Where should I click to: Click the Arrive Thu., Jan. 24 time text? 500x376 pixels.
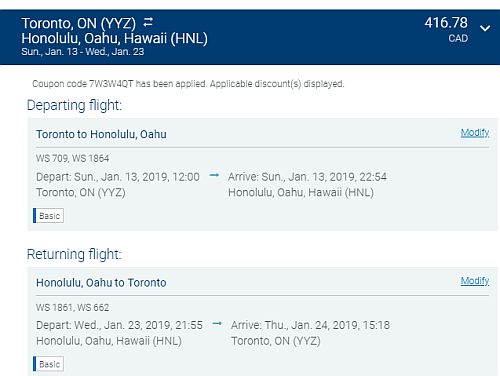pyautogui.click(x=310, y=325)
